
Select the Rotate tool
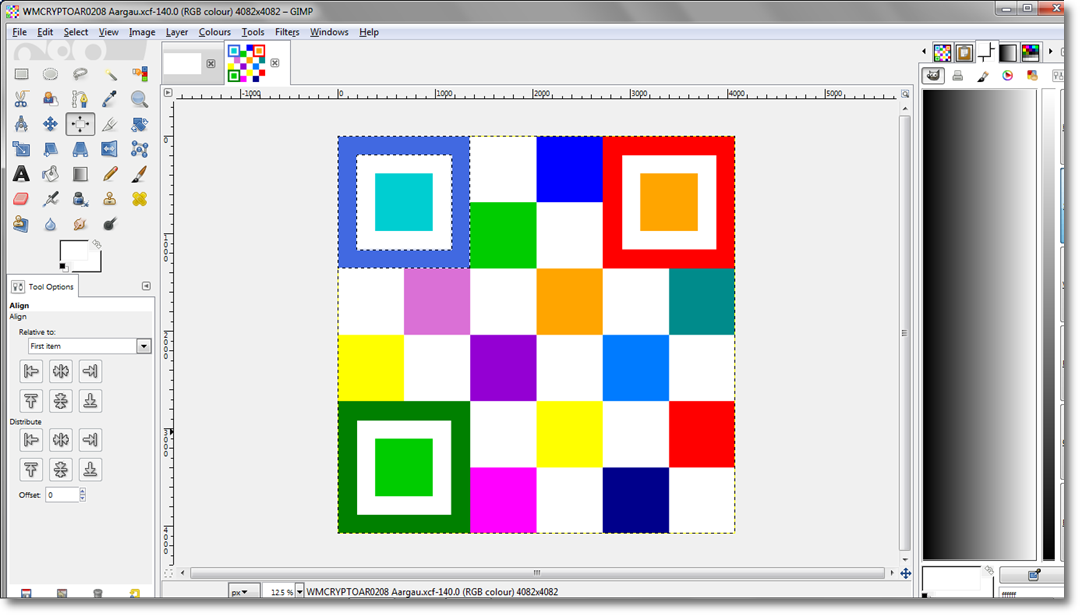[x=140, y=124]
